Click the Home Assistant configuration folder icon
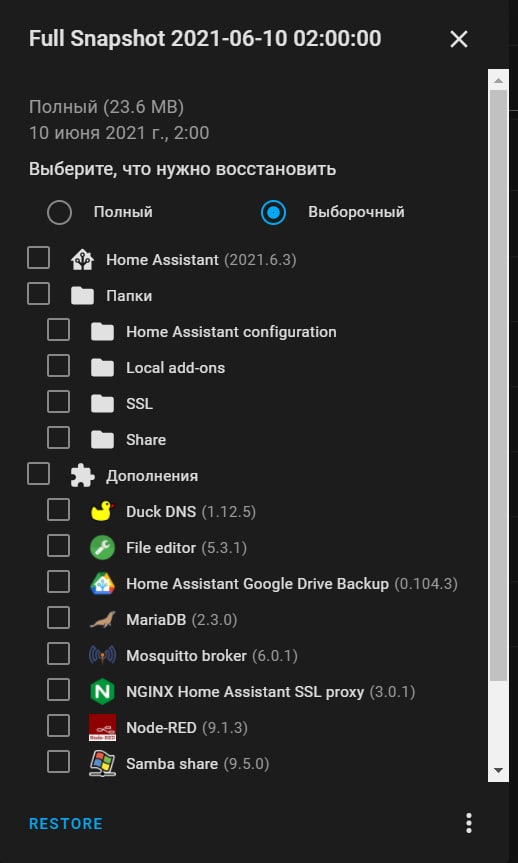Image resolution: width=518 pixels, height=863 pixels. [102, 332]
